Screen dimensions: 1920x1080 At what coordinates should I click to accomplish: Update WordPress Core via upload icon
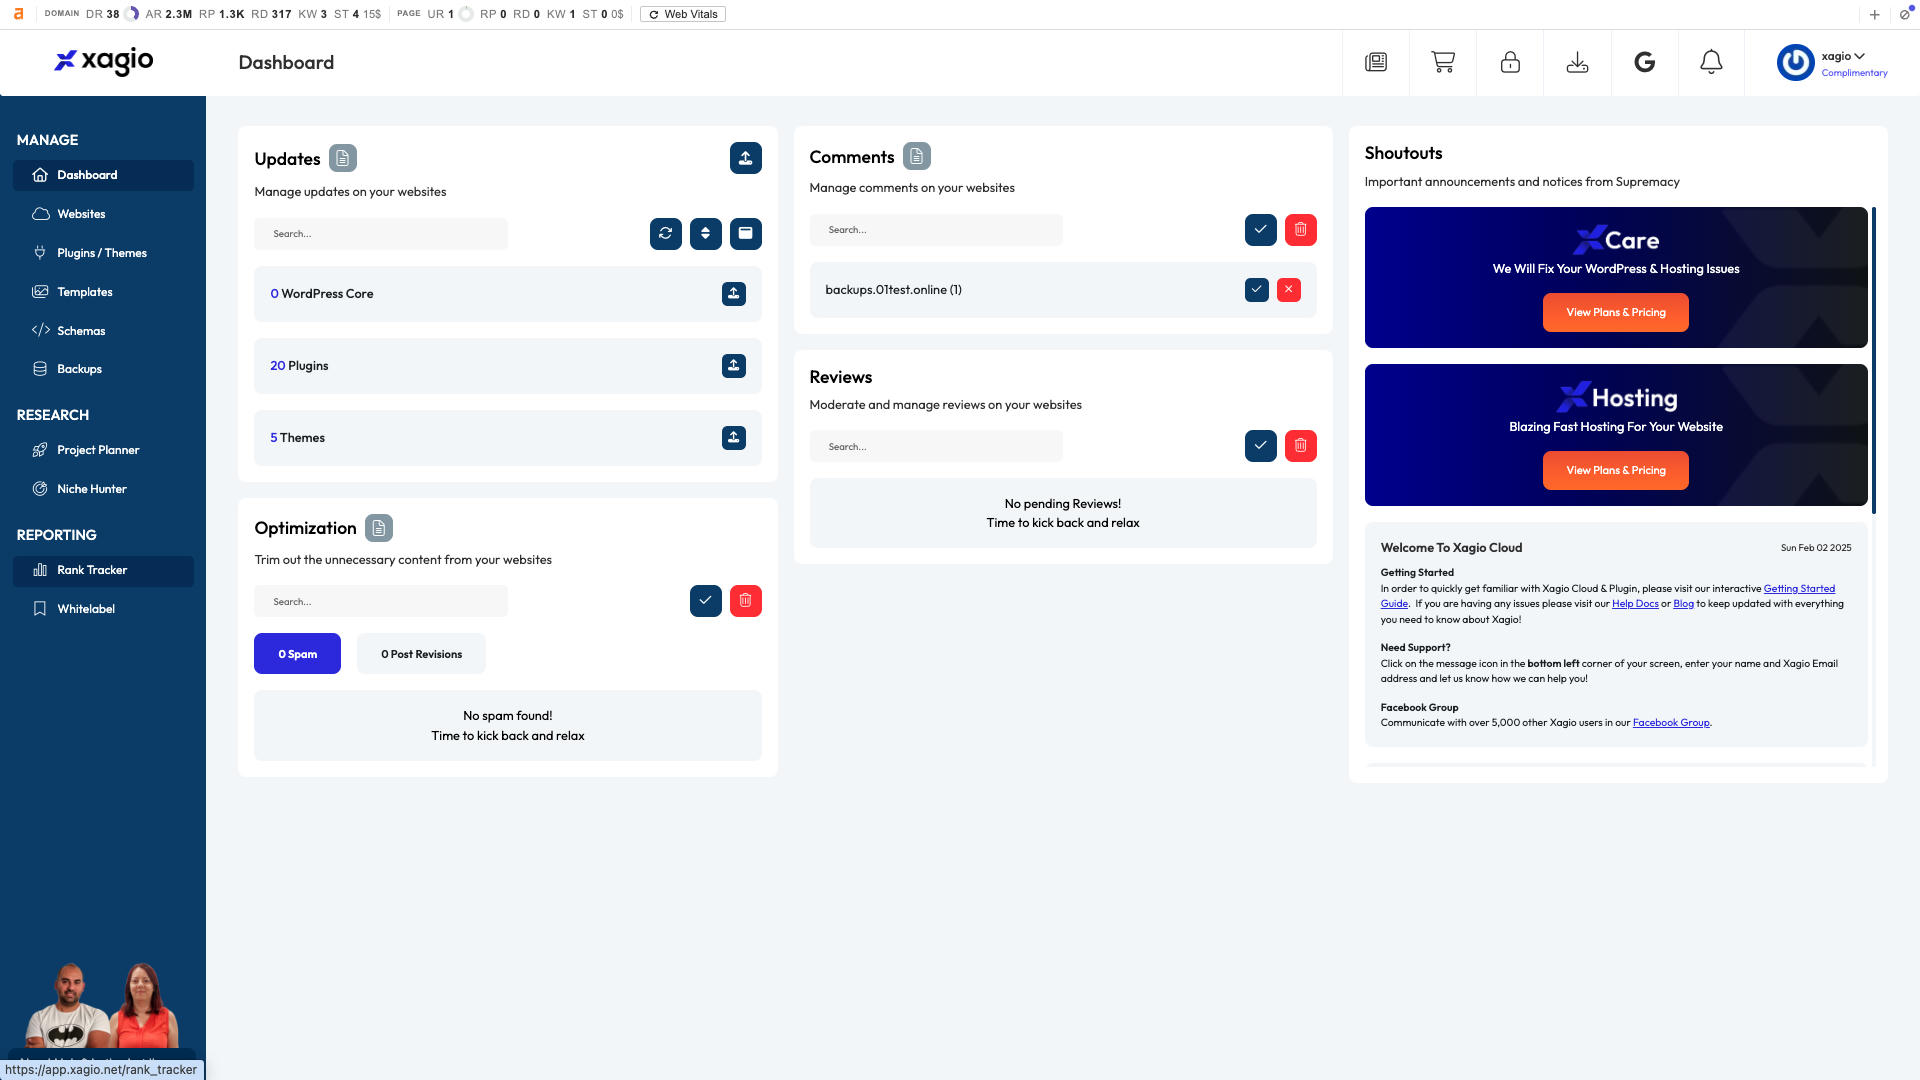tap(733, 293)
